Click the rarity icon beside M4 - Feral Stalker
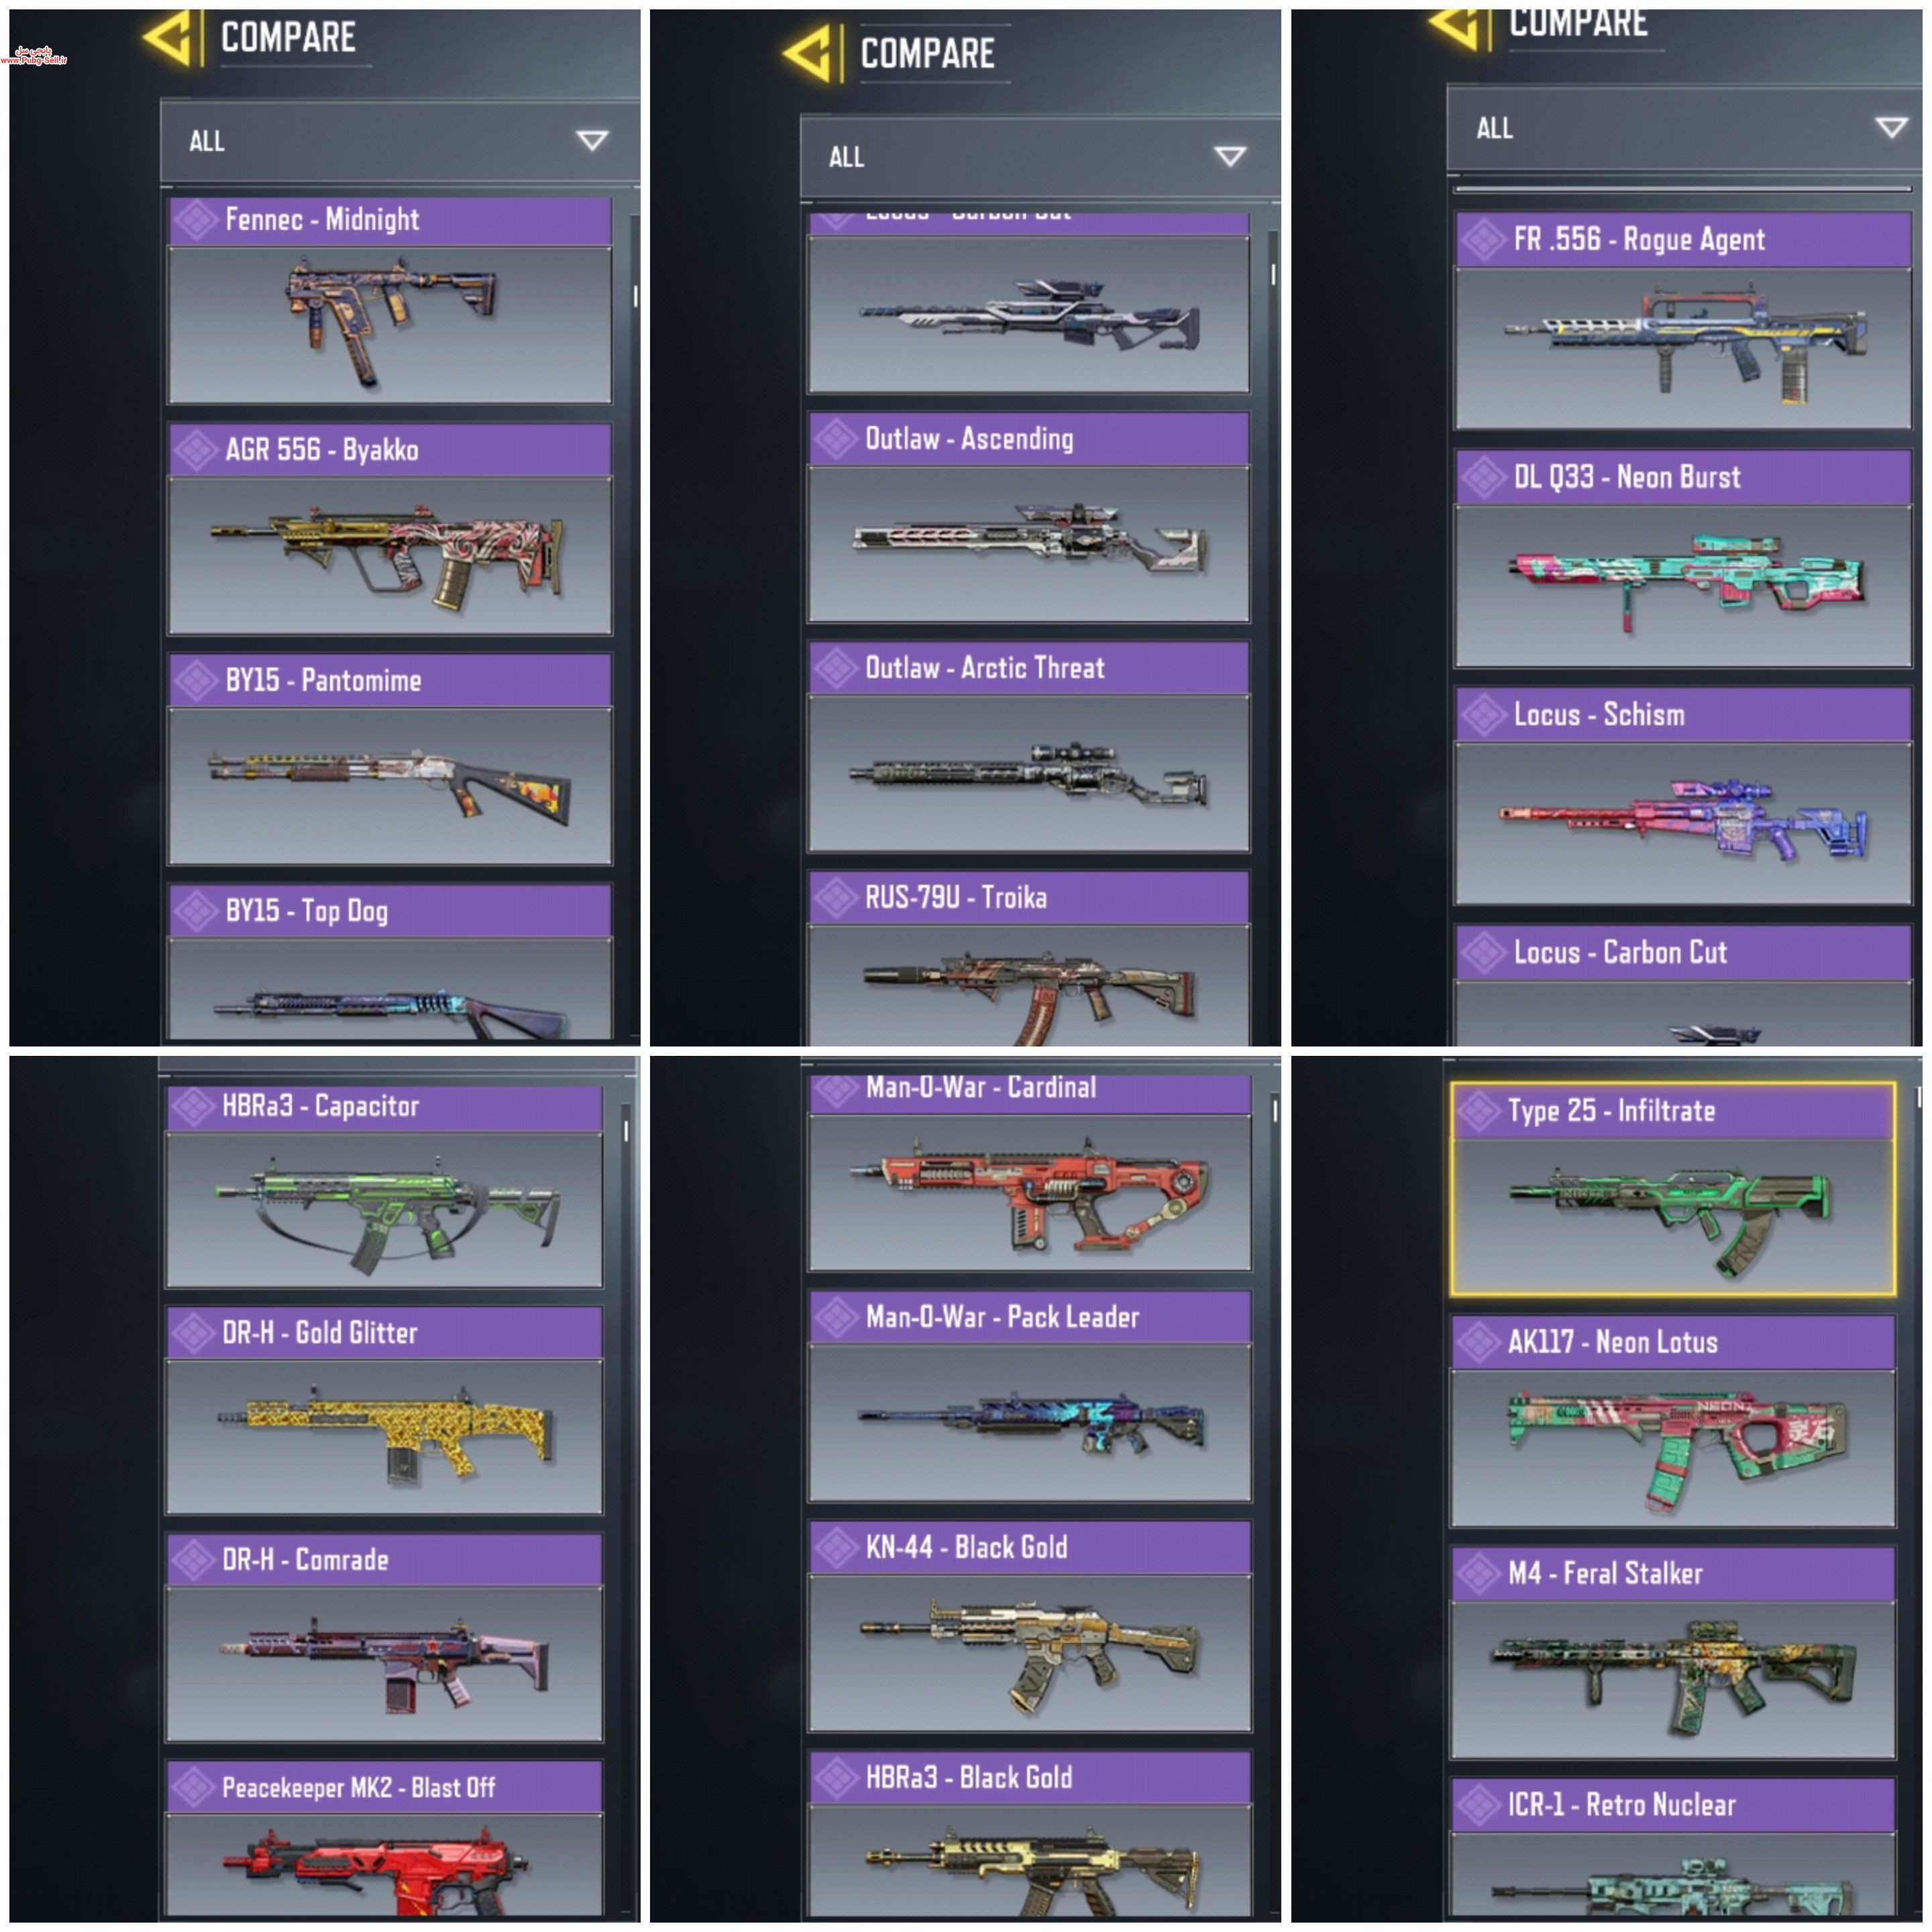Image resolution: width=1932 pixels, height=1932 pixels. [x=1479, y=1574]
